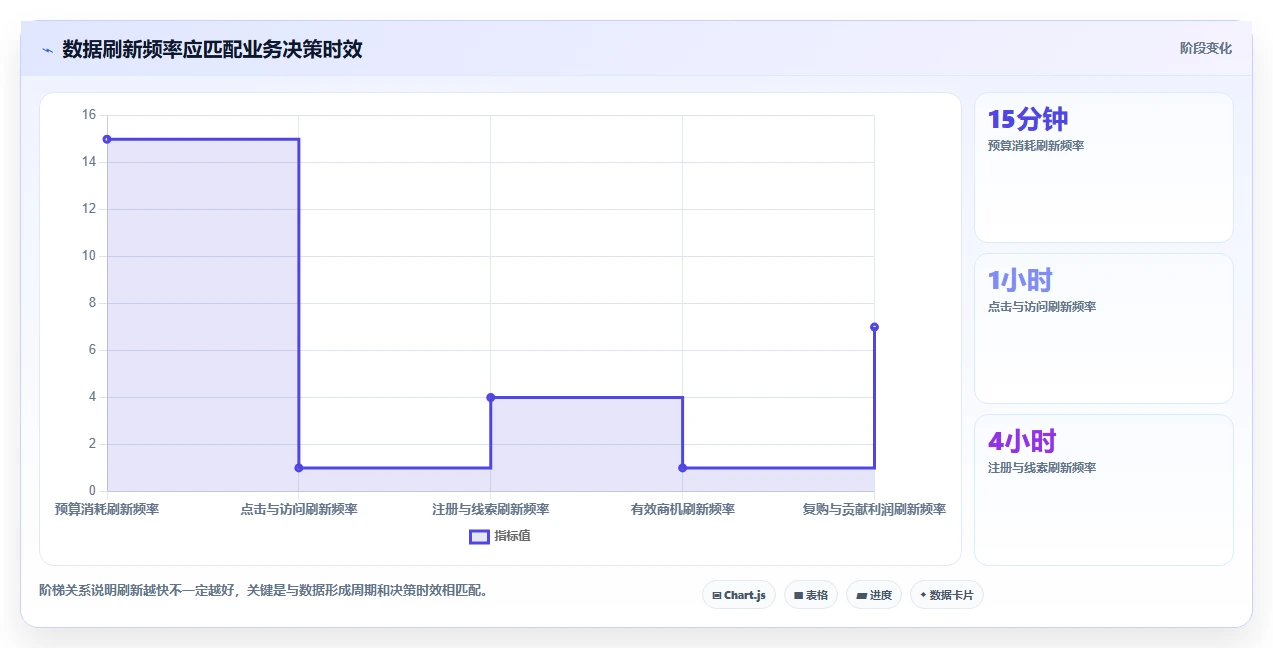Click the y-axis value 4

92,397
